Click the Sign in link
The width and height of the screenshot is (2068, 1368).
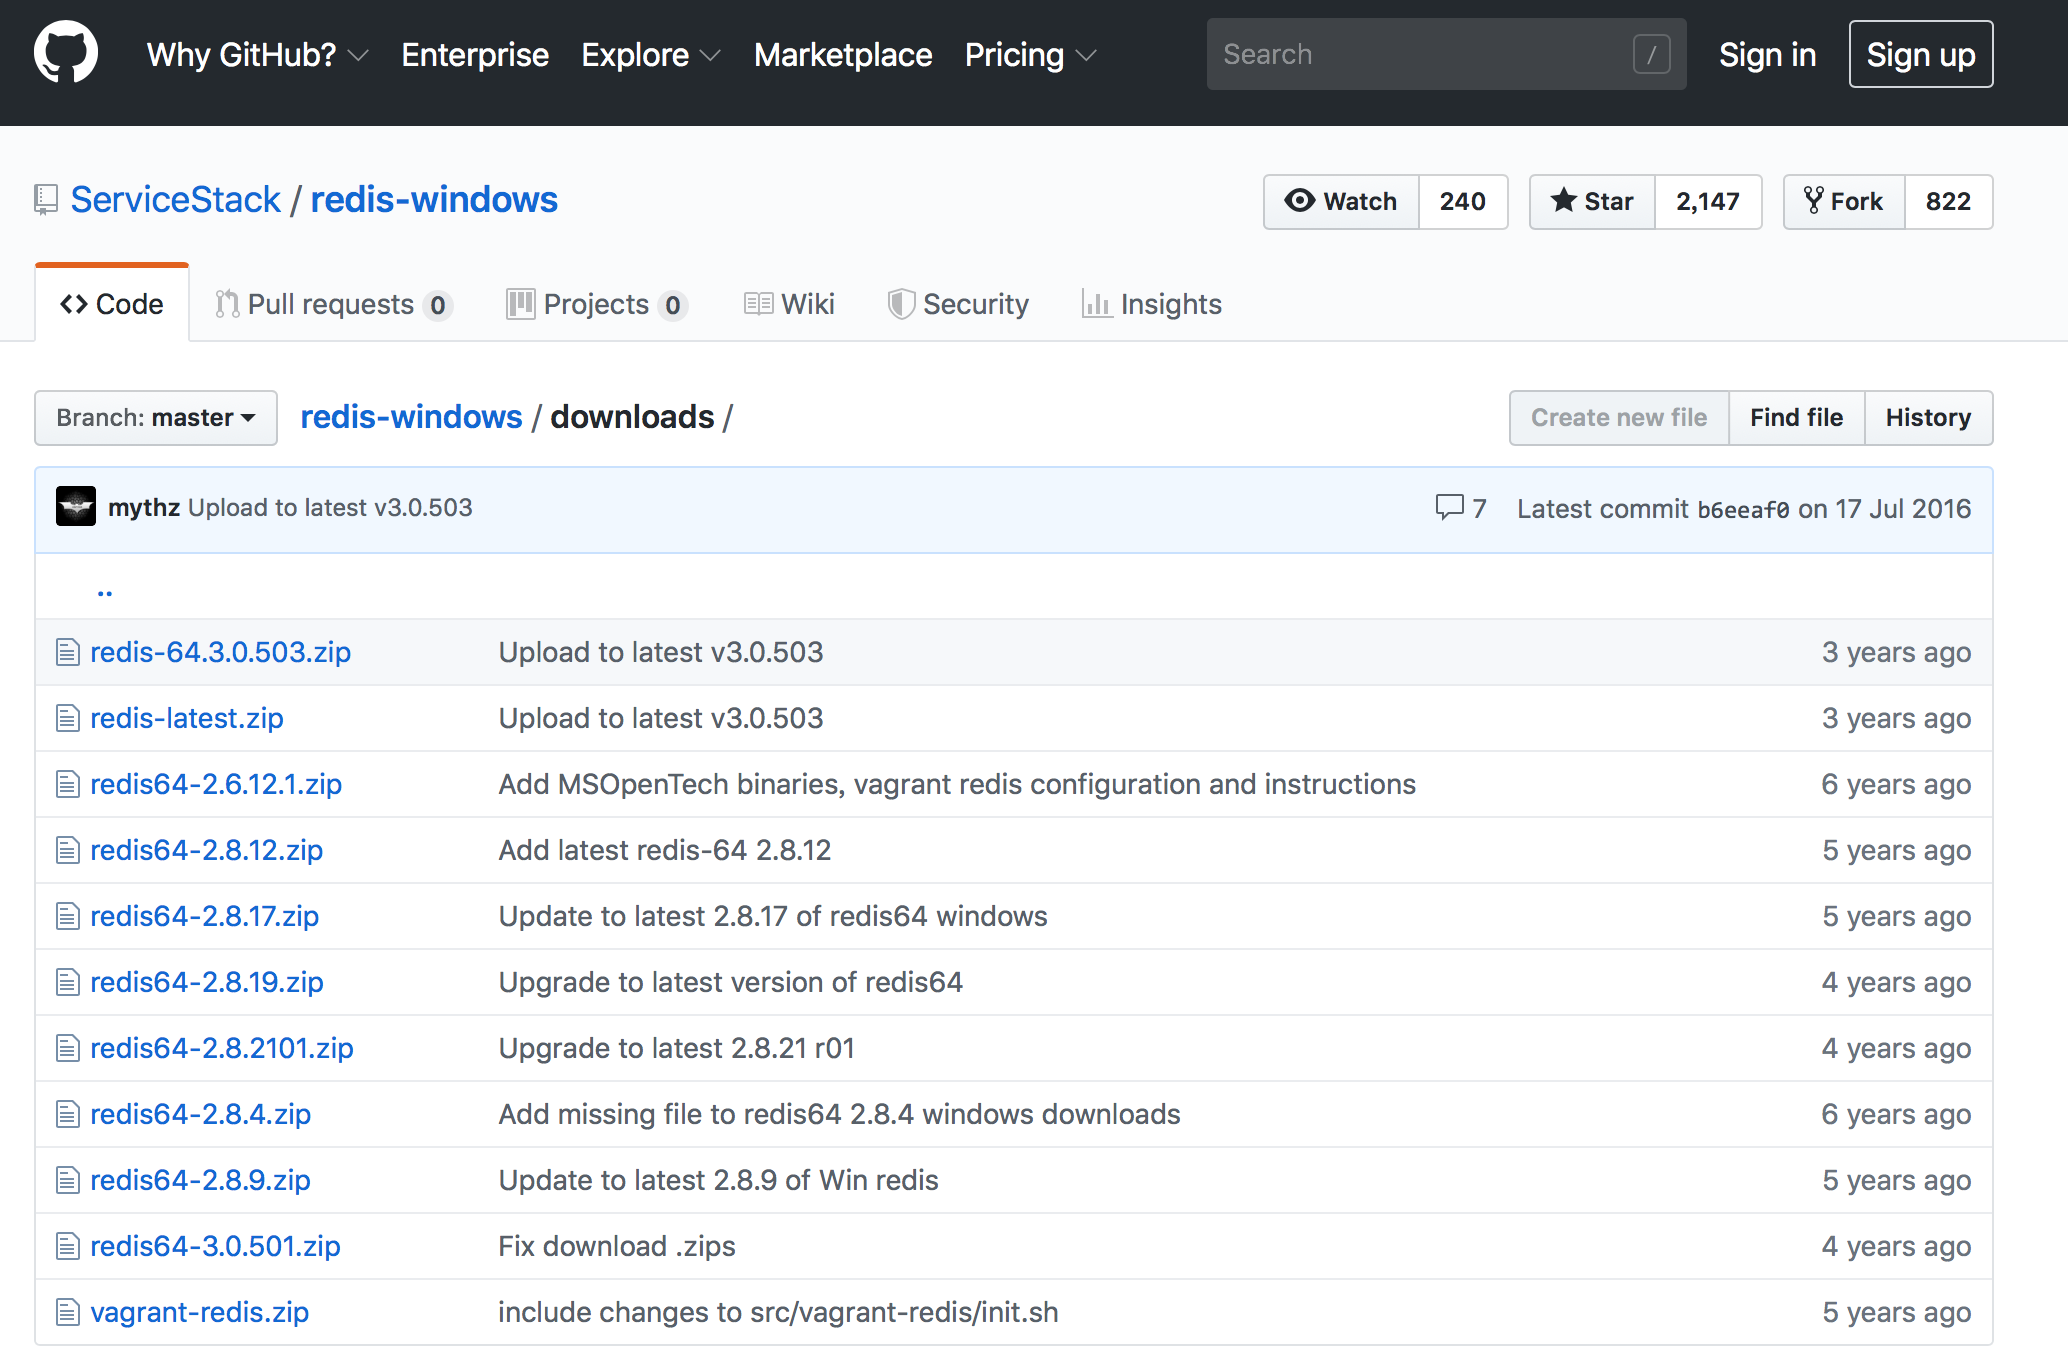tap(1767, 55)
